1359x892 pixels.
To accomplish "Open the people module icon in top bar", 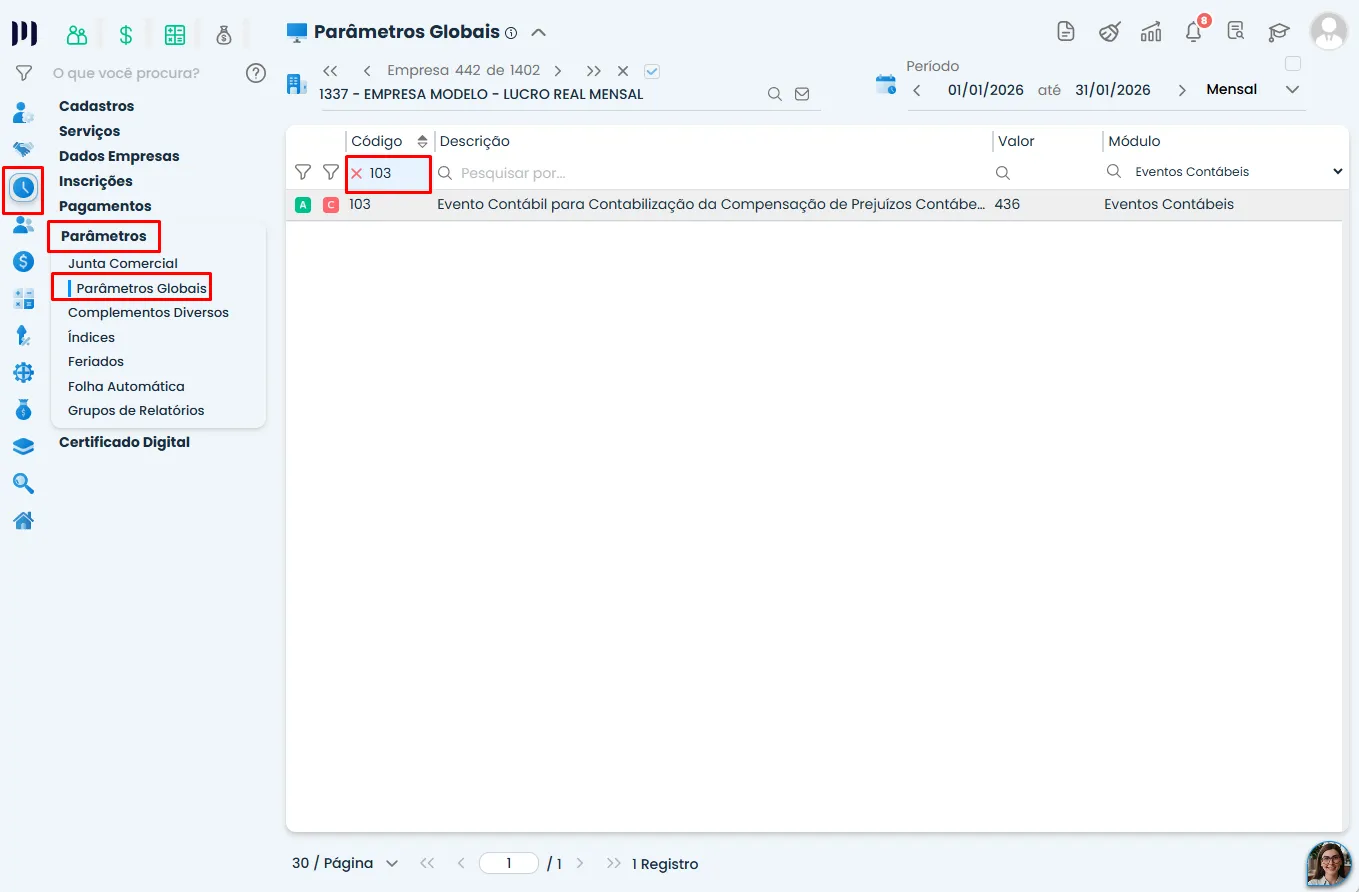I will pyautogui.click(x=77, y=35).
